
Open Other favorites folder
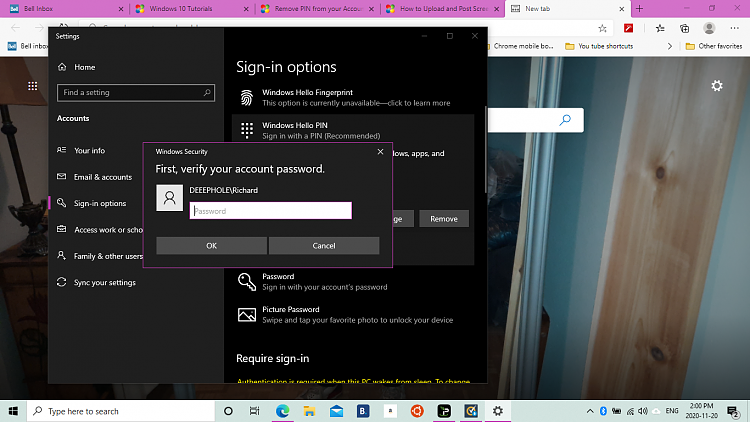[x=714, y=46]
